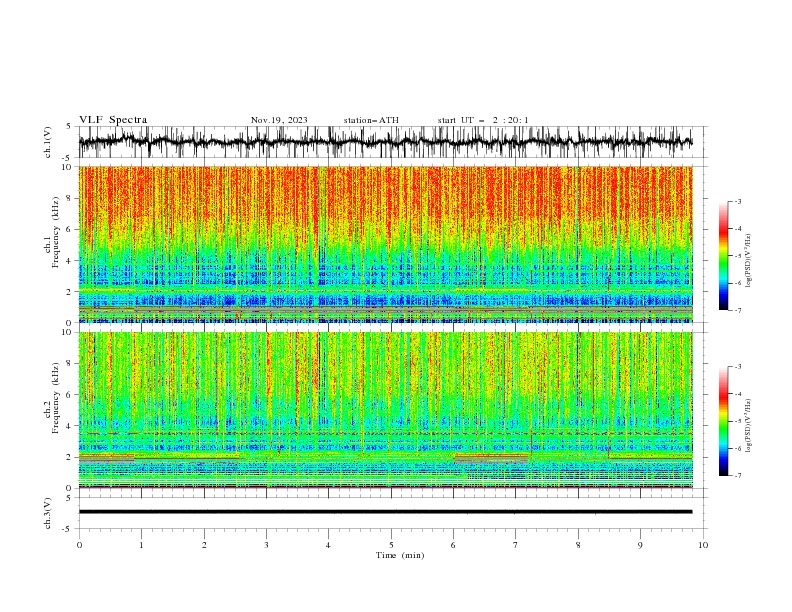Click the ch.3 flat black trace

[x=385, y=512]
